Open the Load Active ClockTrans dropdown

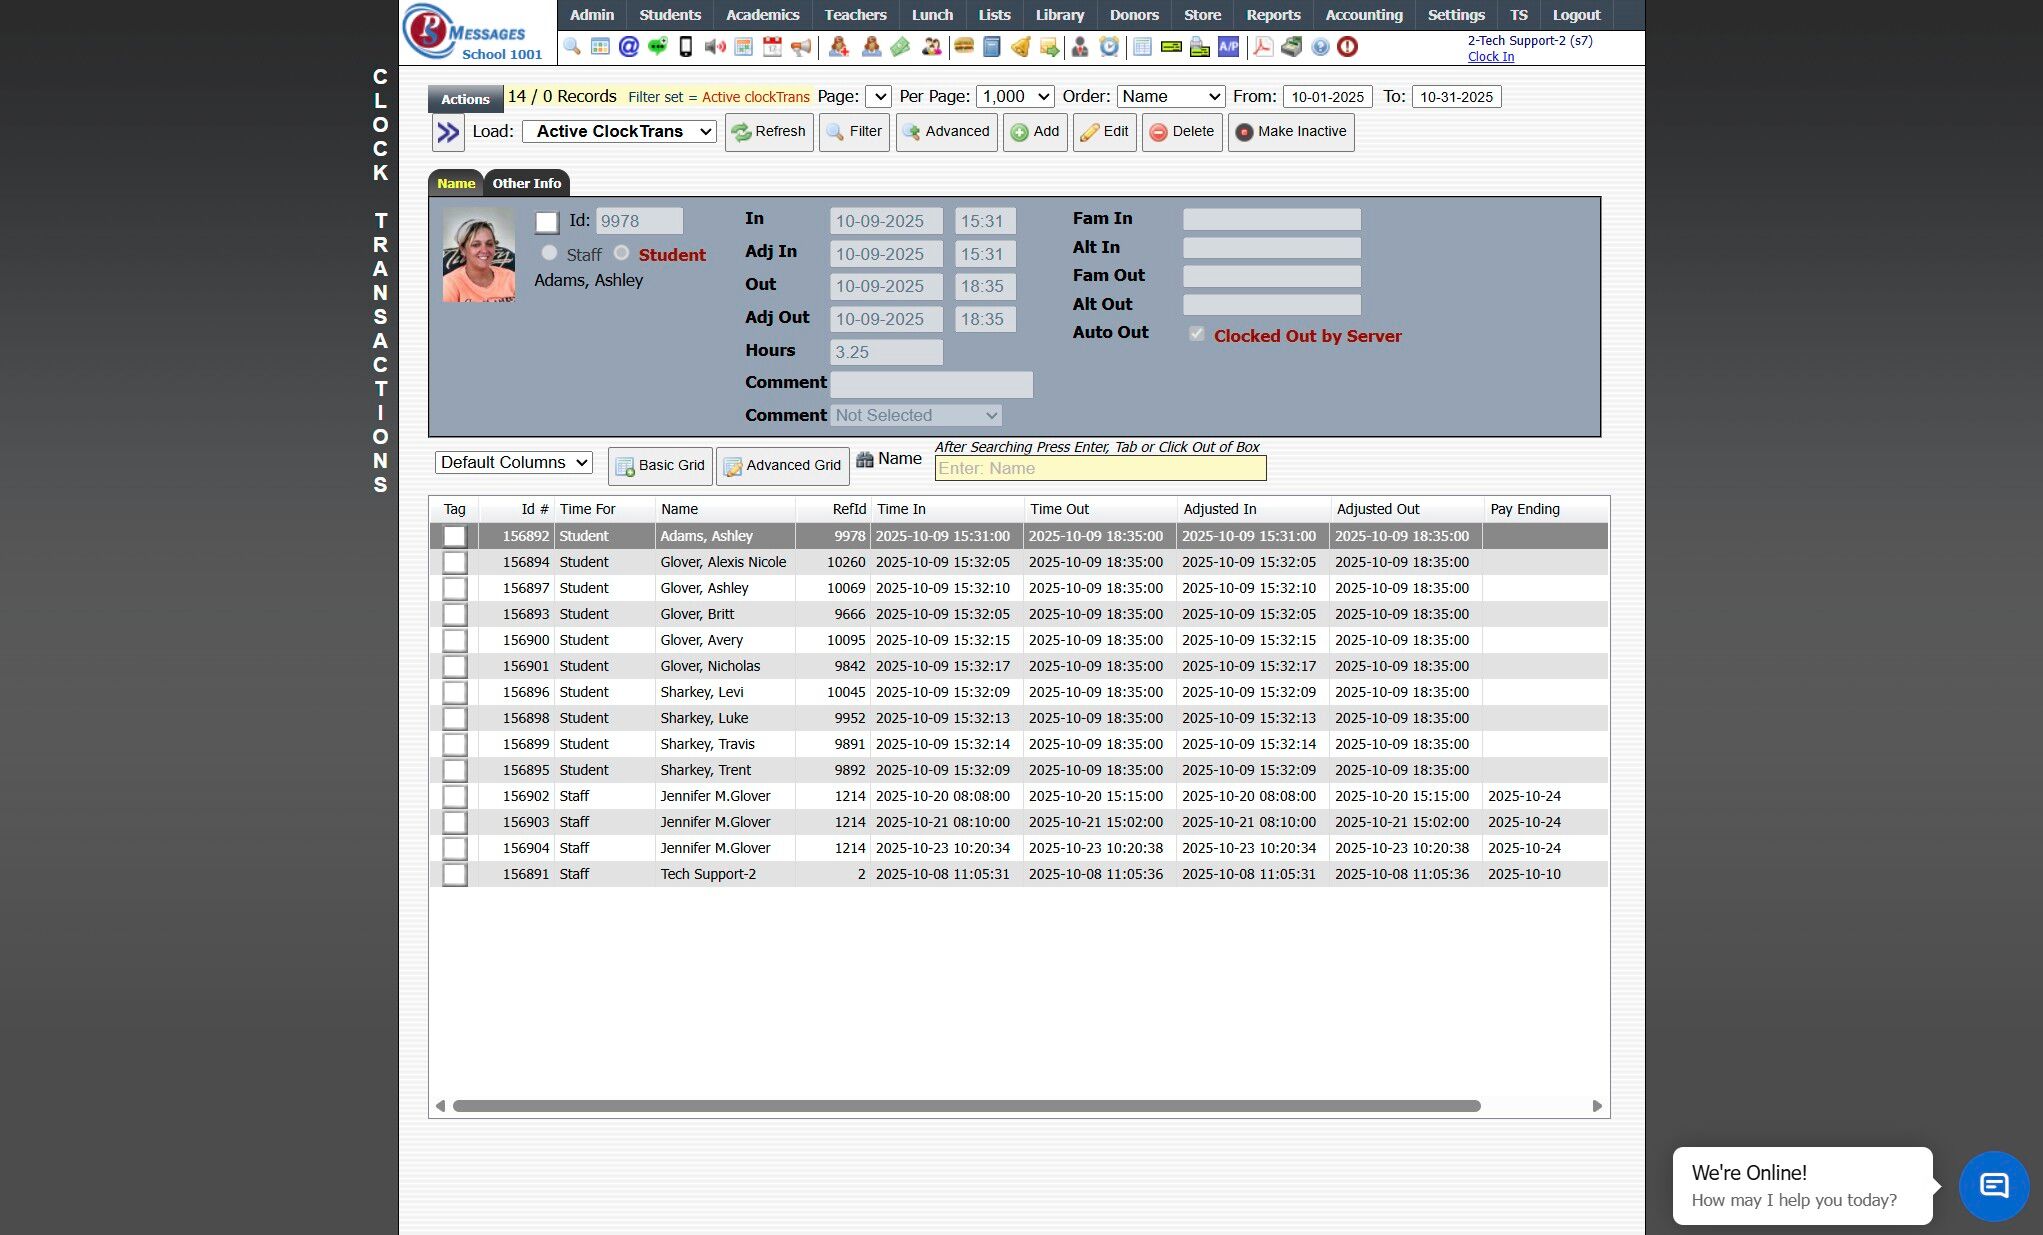tap(619, 132)
